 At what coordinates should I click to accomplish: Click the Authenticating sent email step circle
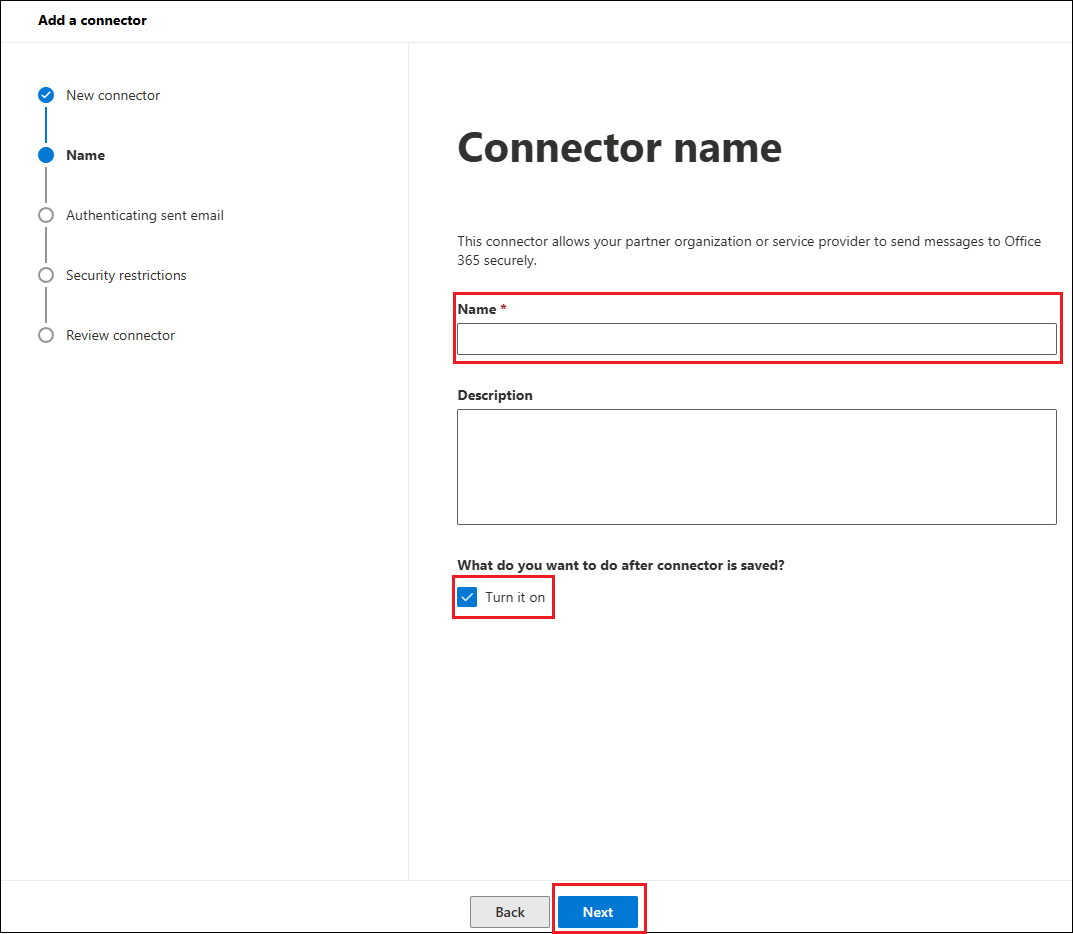[x=46, y=216]
